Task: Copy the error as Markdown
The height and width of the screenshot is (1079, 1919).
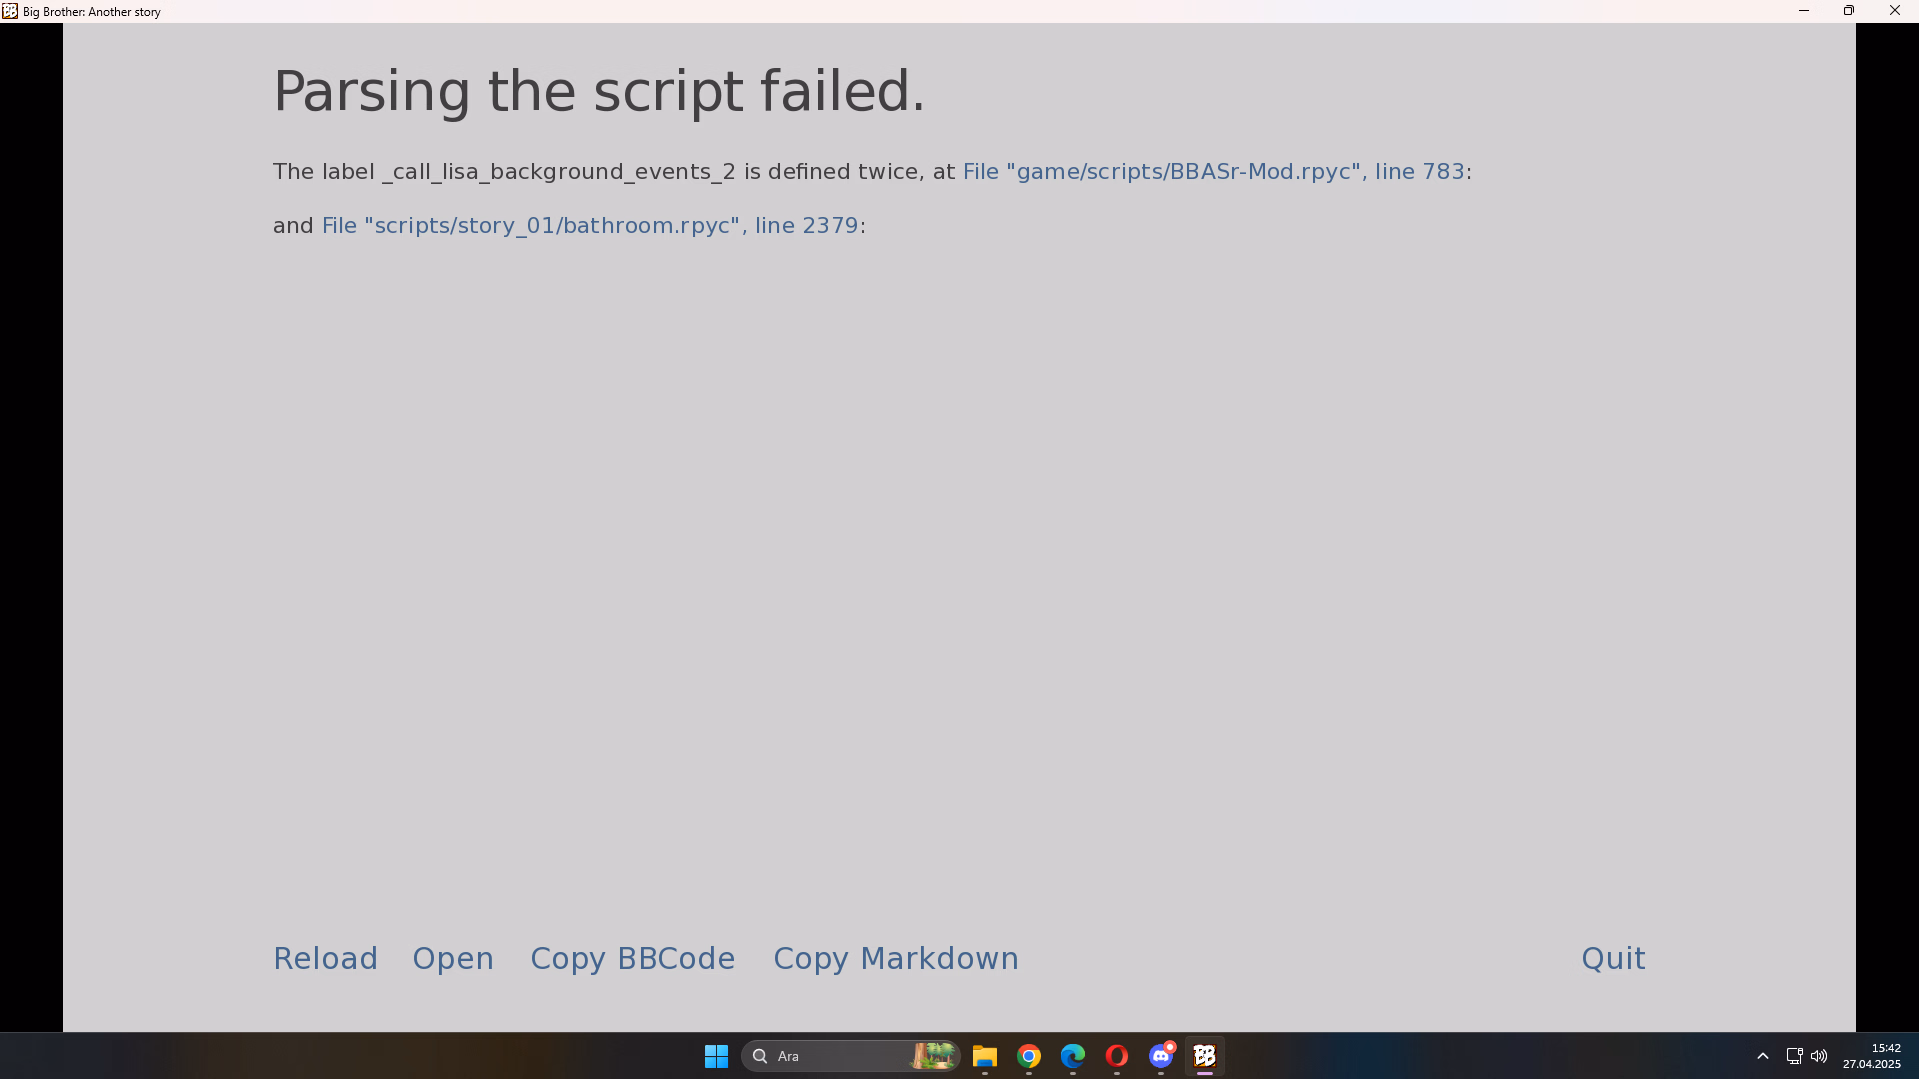Action: 896,959
